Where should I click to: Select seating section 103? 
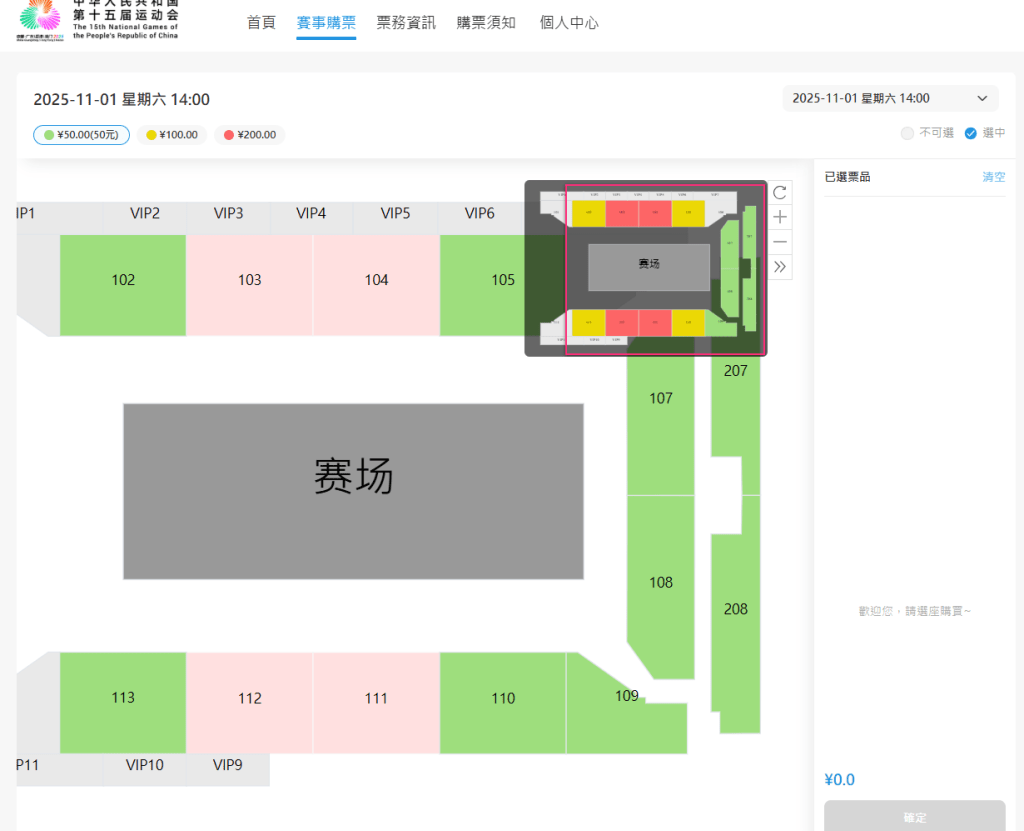click(x=249, y=285)
